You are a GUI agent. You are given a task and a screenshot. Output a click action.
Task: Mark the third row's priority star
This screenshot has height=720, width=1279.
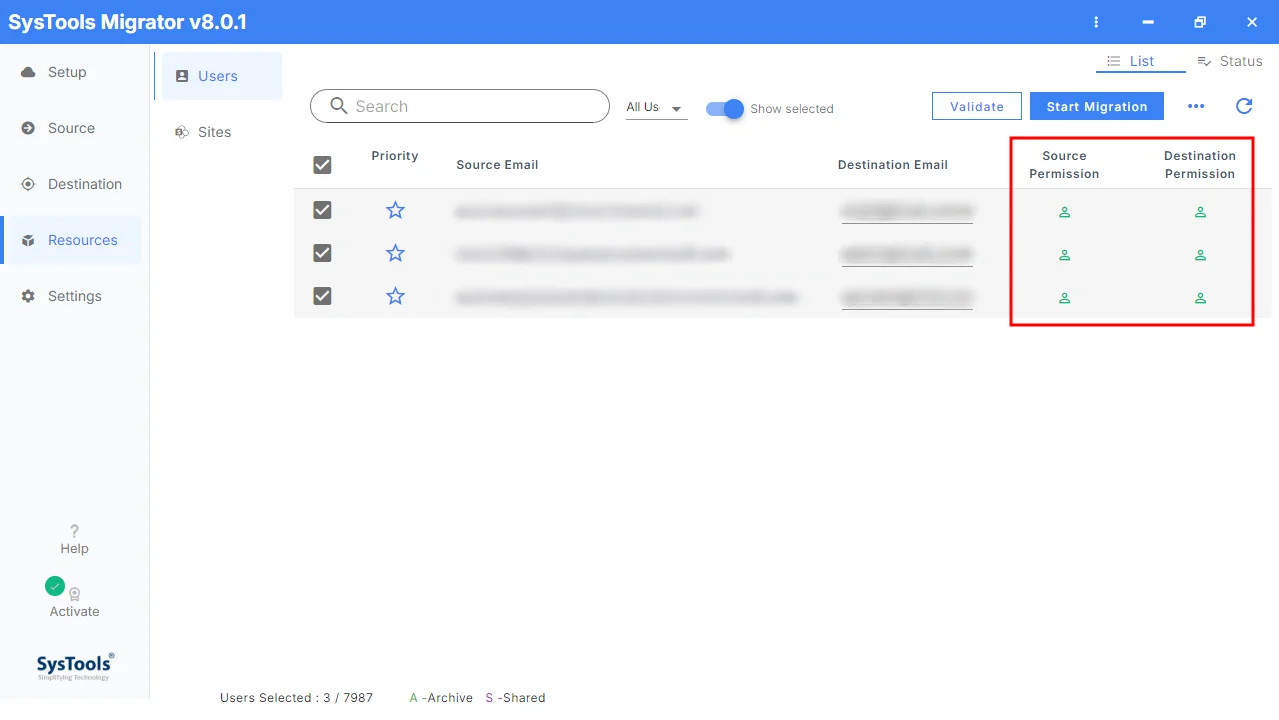pyautogui.click(x=396, y=296)
